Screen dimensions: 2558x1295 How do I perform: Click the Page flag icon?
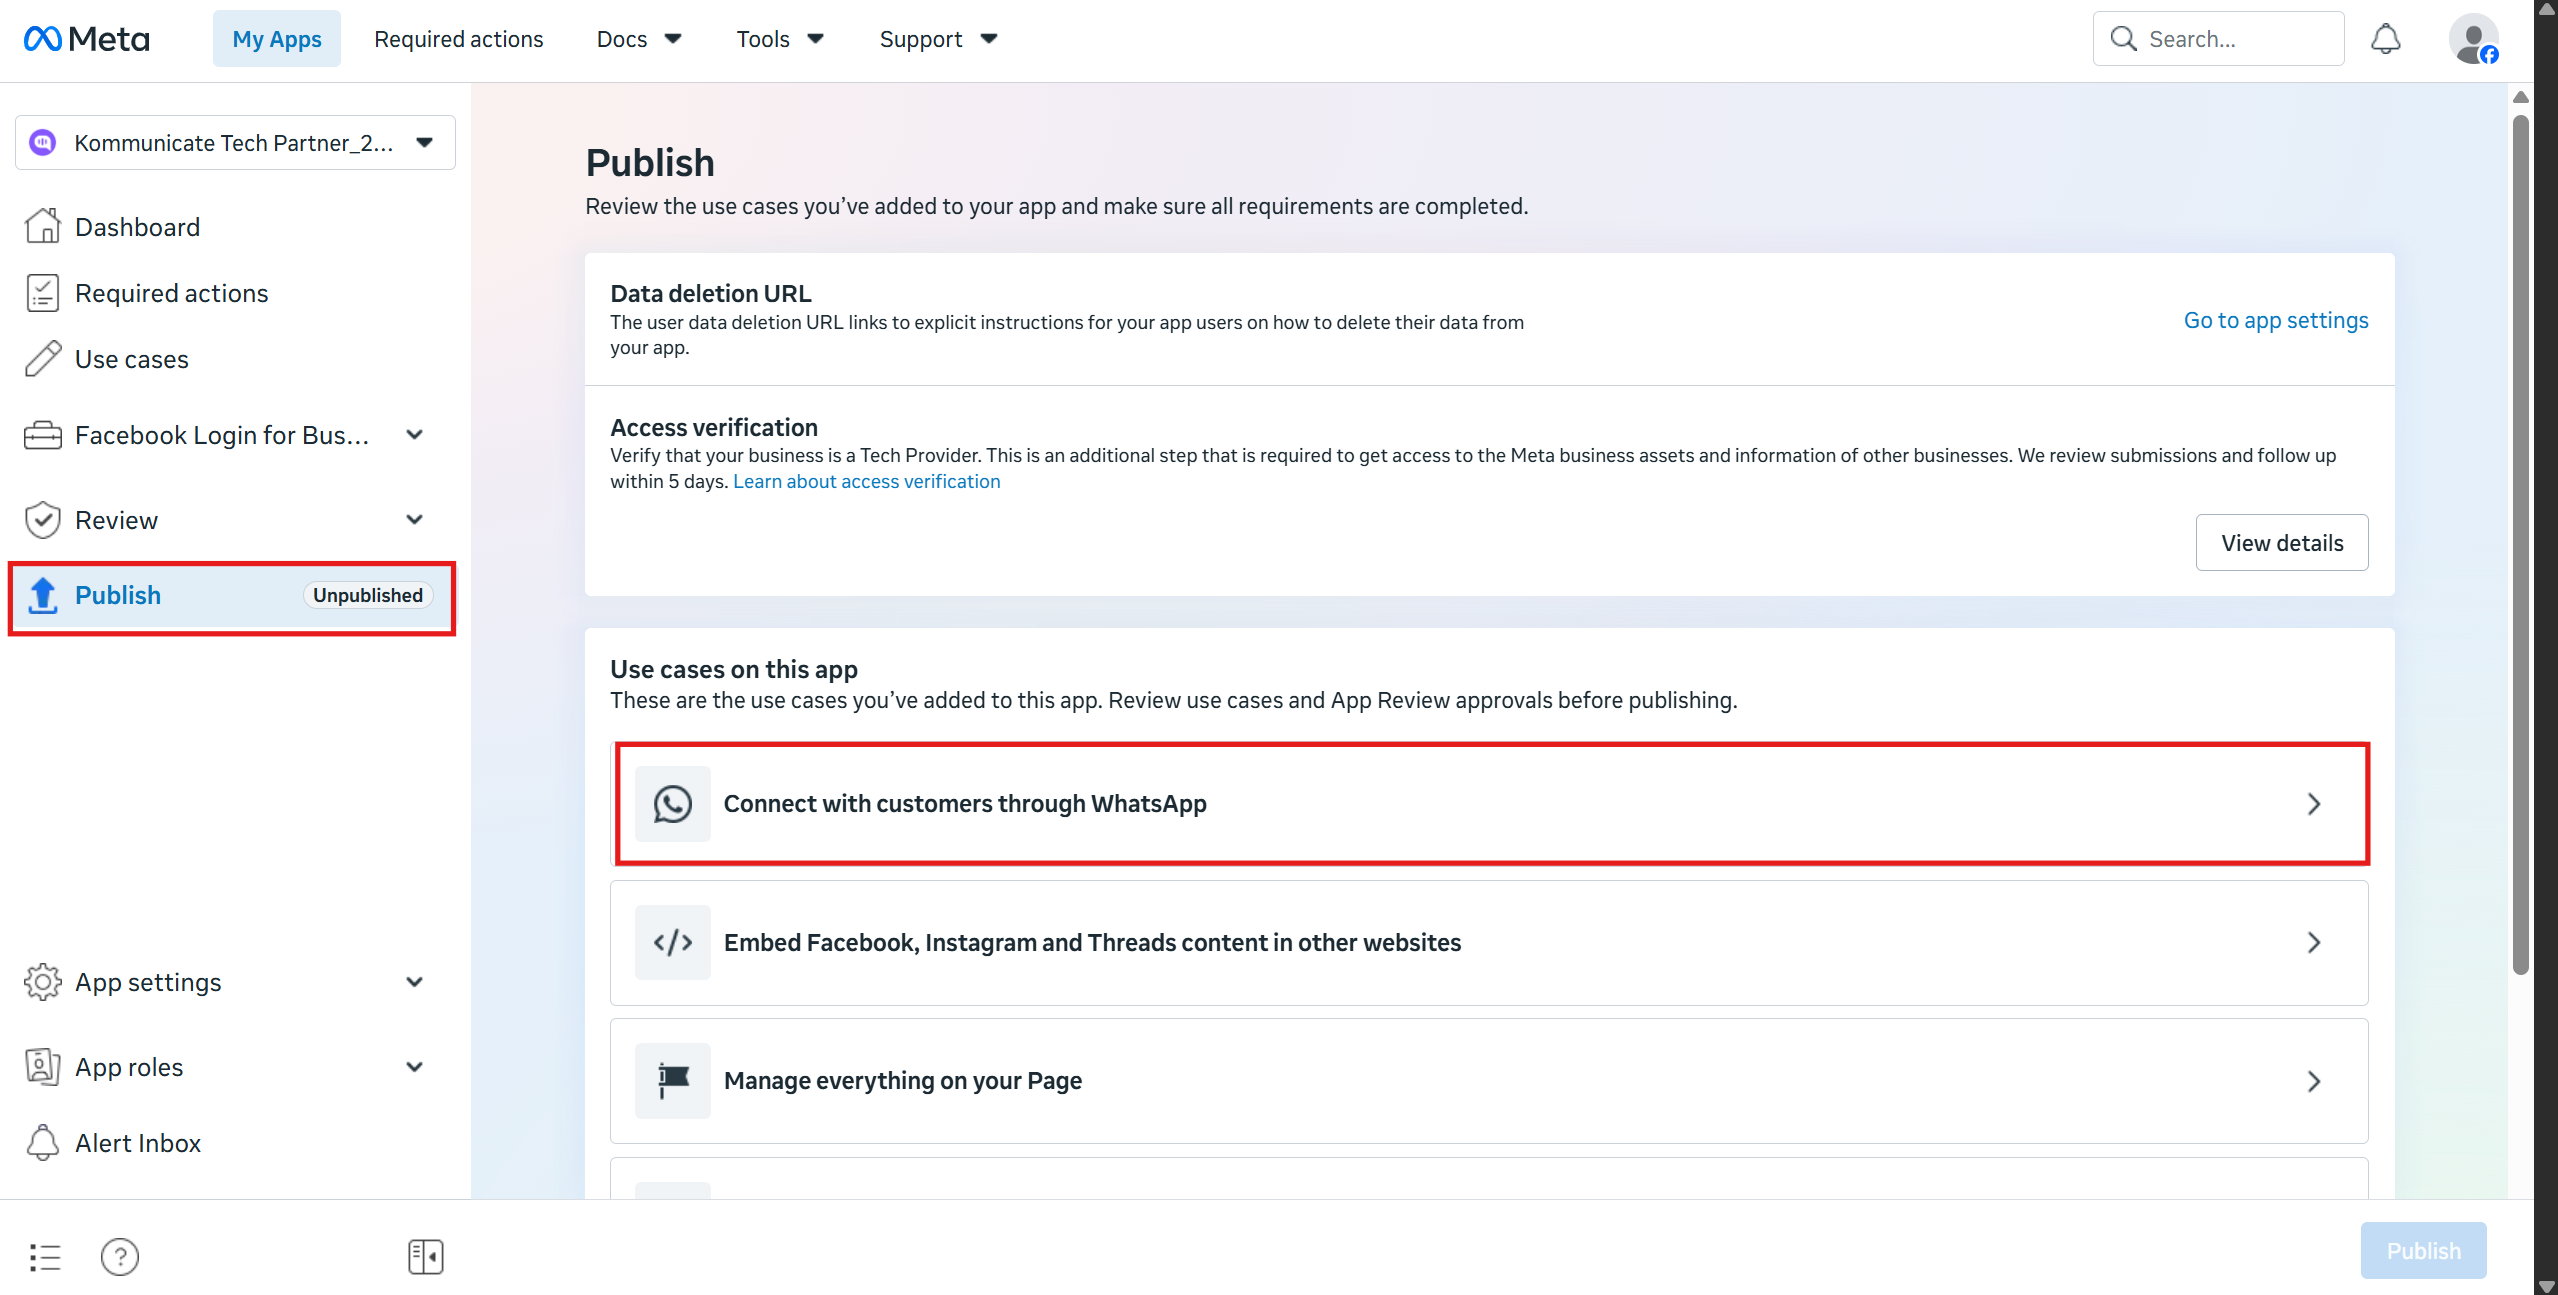(673, 1081)
